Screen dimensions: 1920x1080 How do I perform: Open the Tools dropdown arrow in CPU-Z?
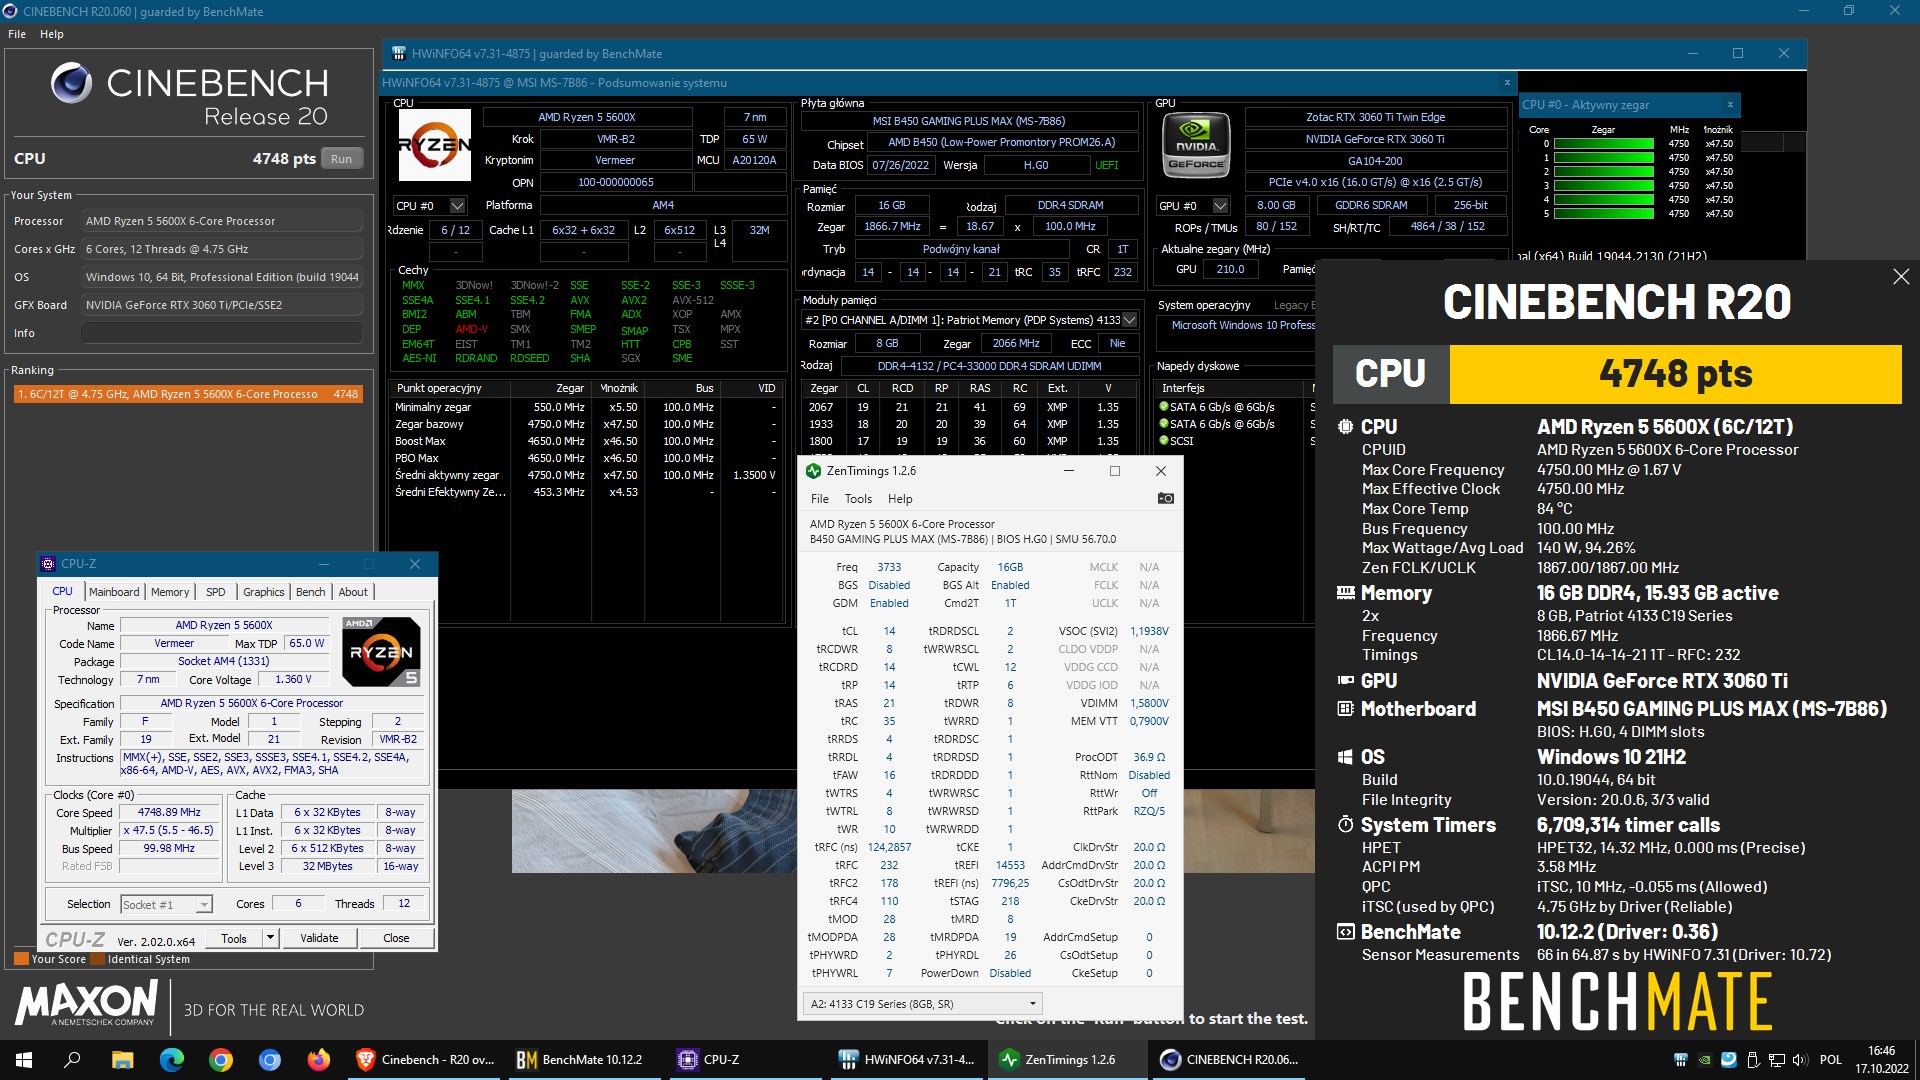(270, 938)
